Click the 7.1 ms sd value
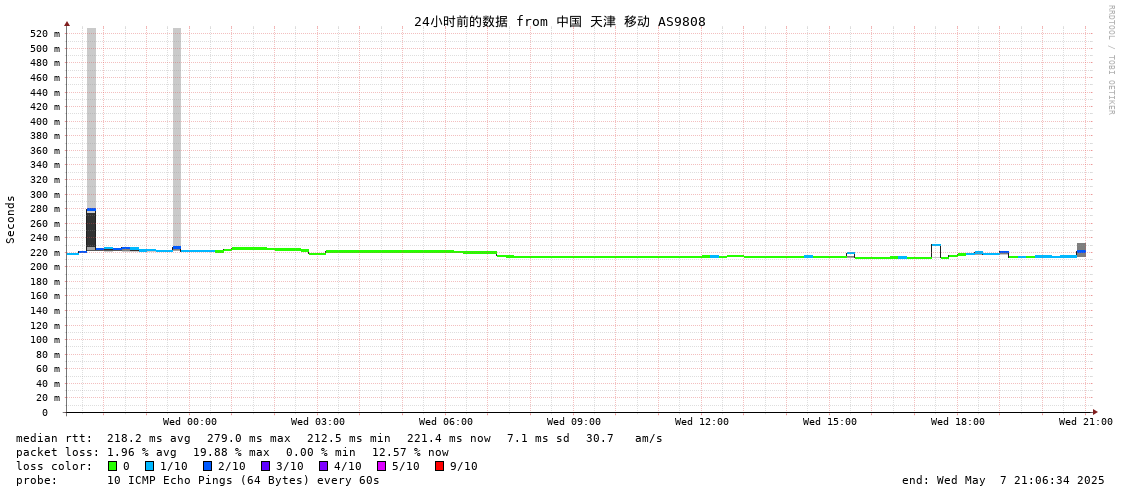This screenshot has width=1121, height=494. click(x=538, y=438)
